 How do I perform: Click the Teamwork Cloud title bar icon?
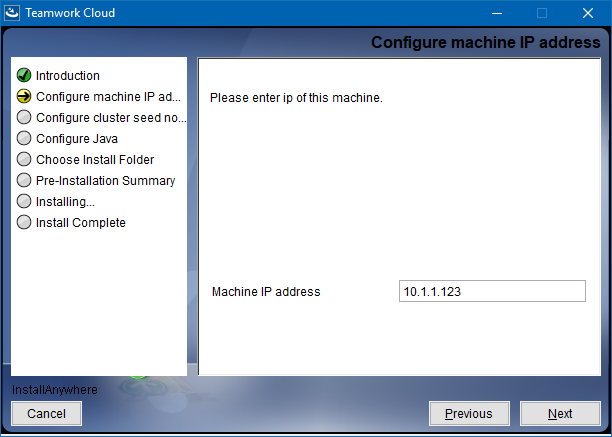12,13
